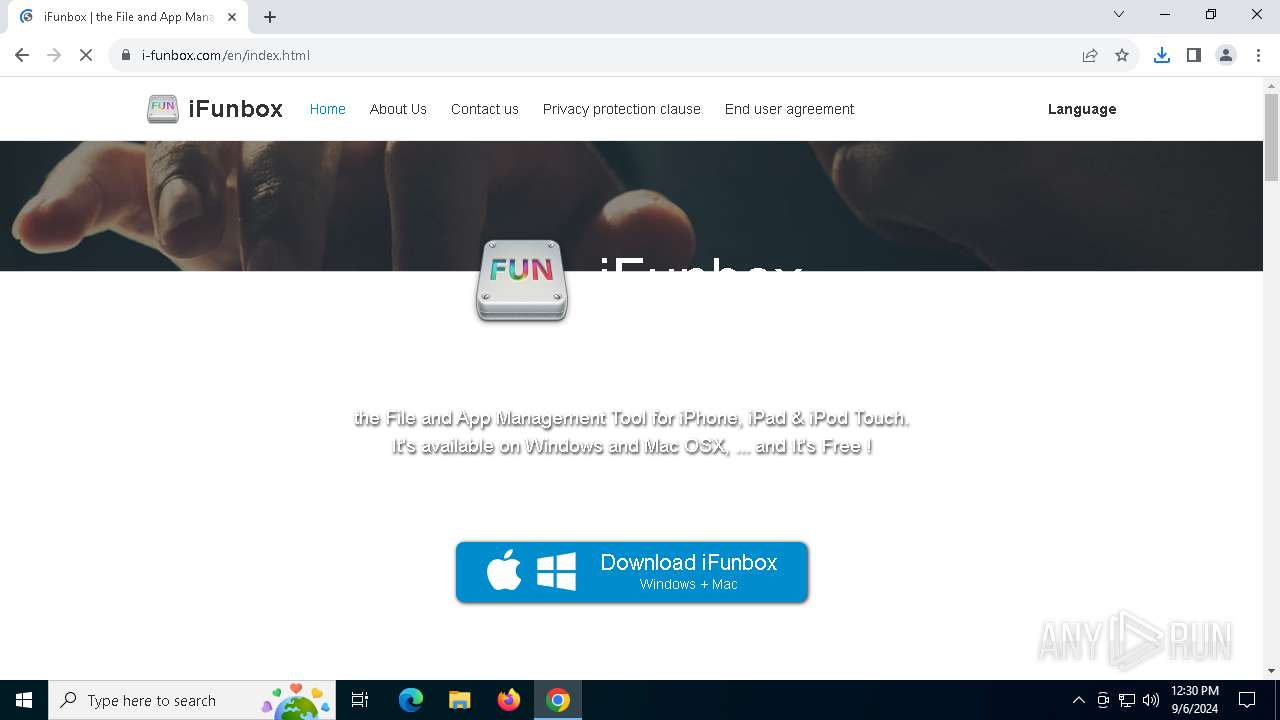Open End user agreement page
This screenshot has height=720, width=1280.
pyautogui.click(x=789, y=109)
